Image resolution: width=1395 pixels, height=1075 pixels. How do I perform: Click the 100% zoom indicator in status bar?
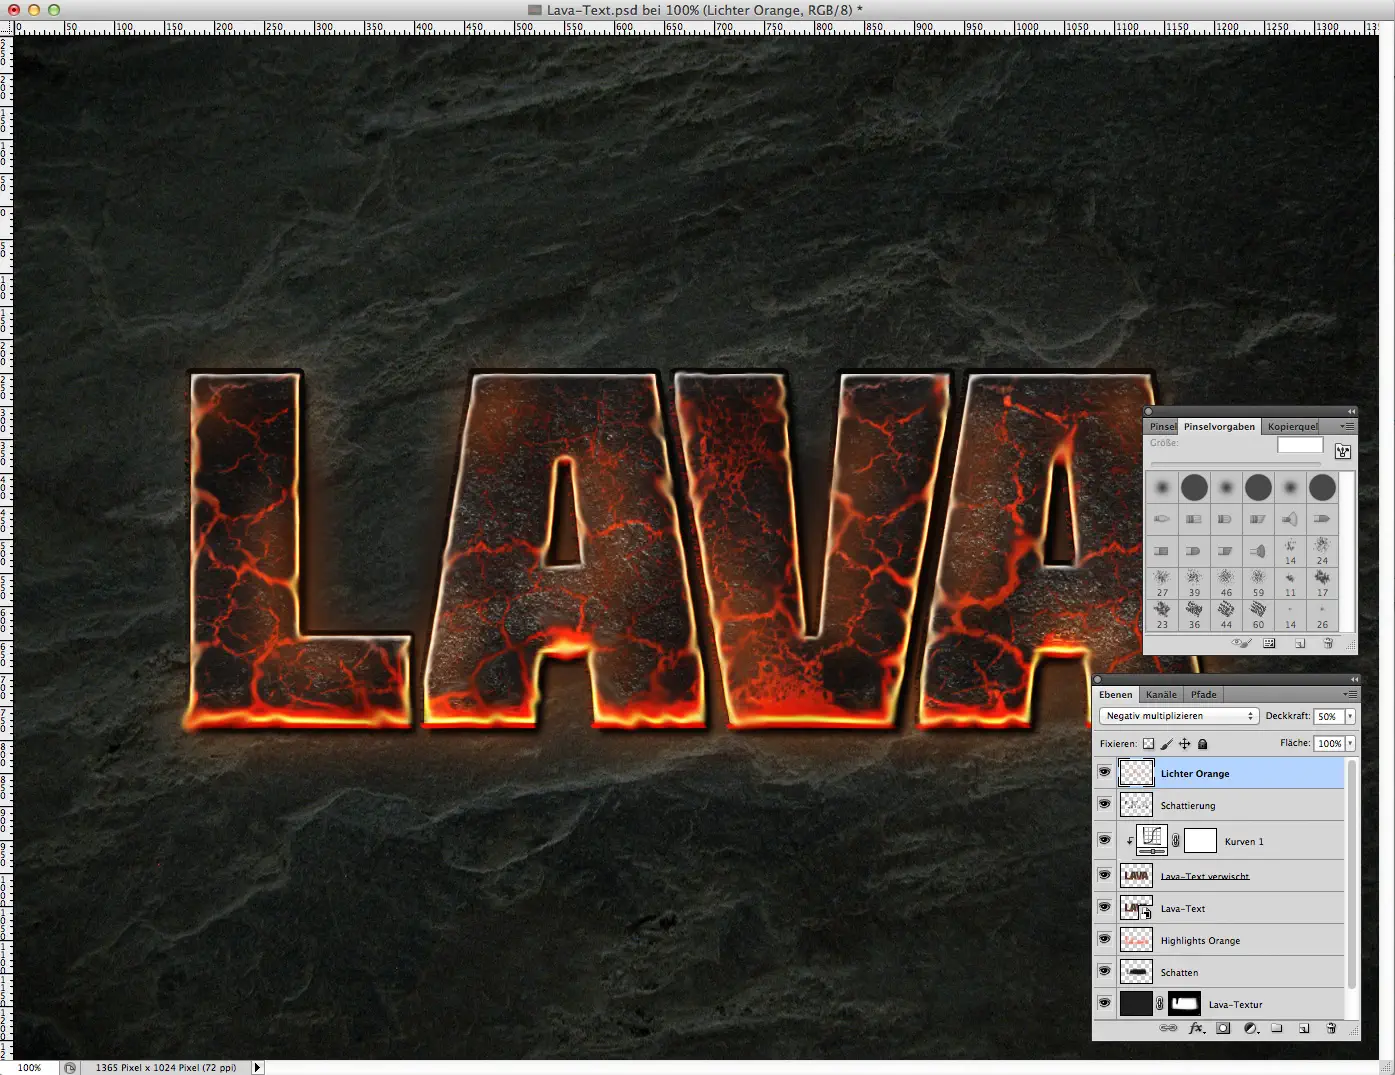point(31,1067)
